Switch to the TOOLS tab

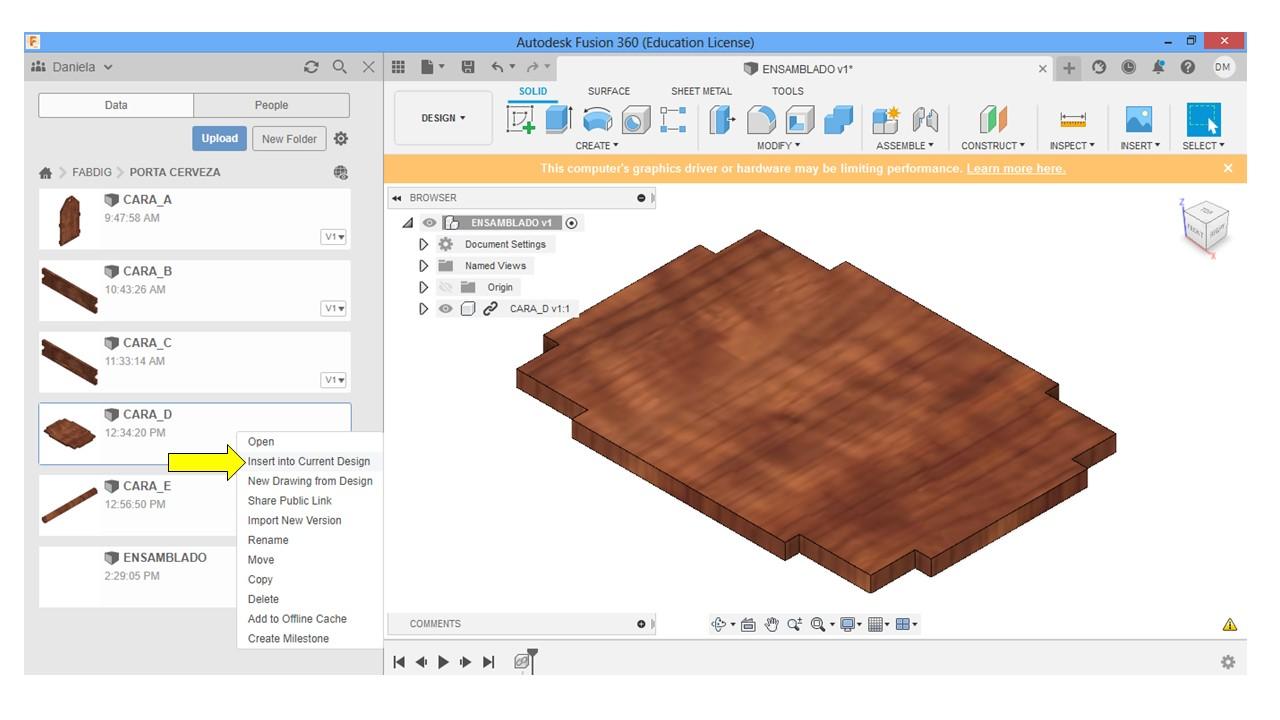pos(788,91)
